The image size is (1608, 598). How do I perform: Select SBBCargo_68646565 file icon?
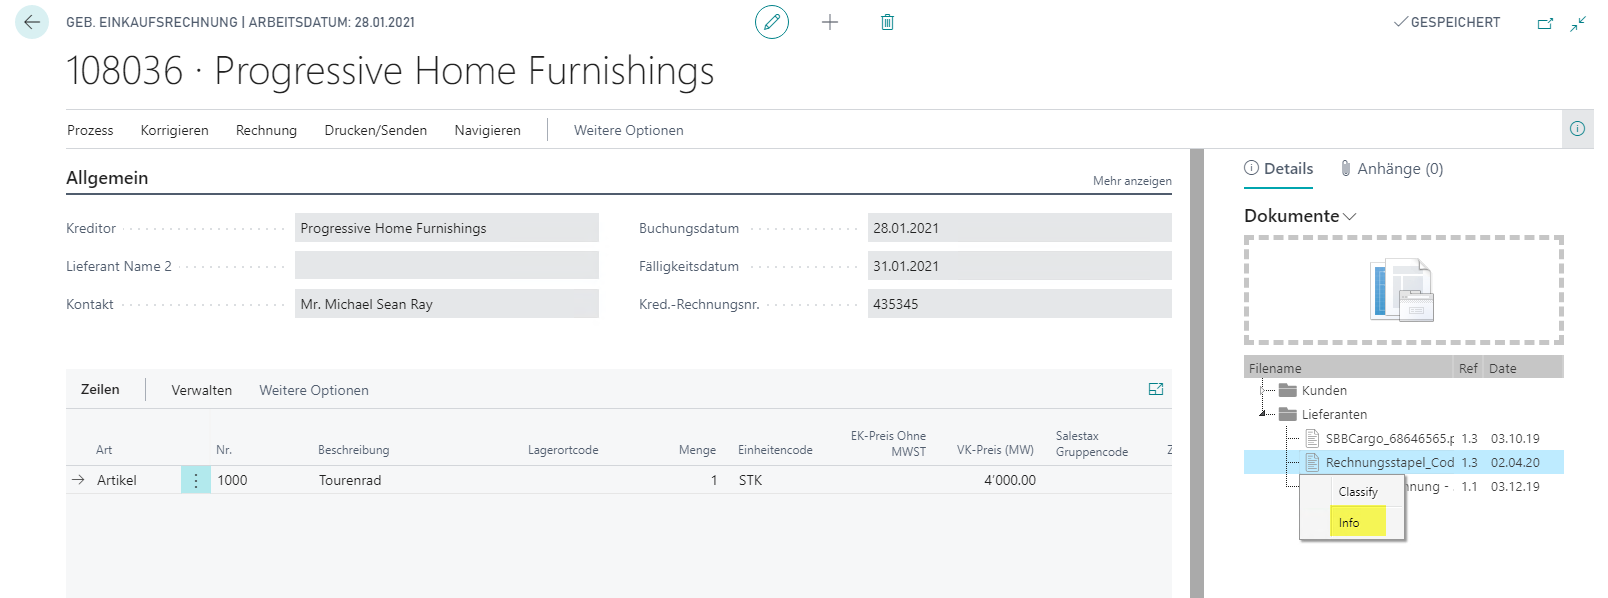(x=1312, y=438)
